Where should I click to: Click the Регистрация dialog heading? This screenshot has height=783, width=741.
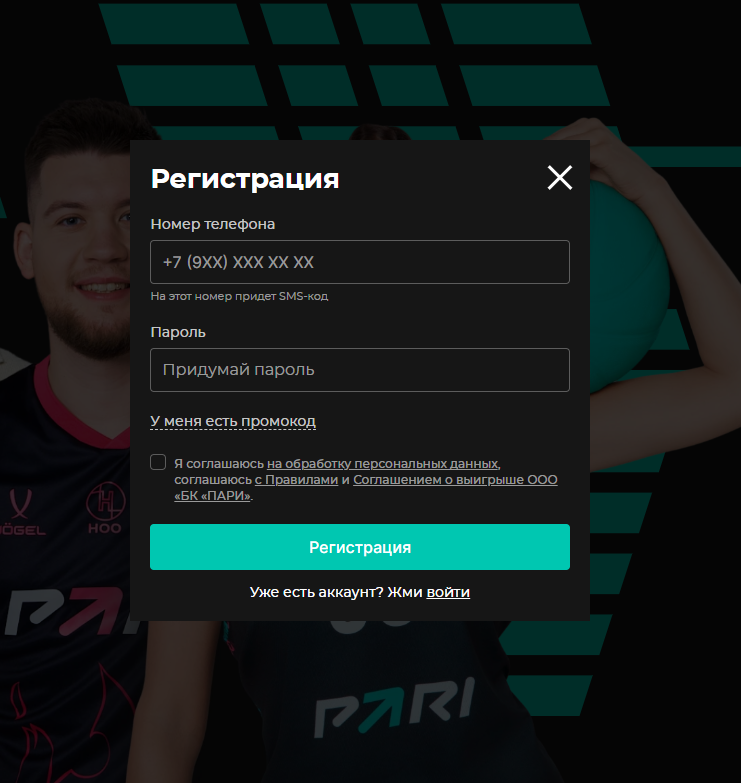pos(245,179)
